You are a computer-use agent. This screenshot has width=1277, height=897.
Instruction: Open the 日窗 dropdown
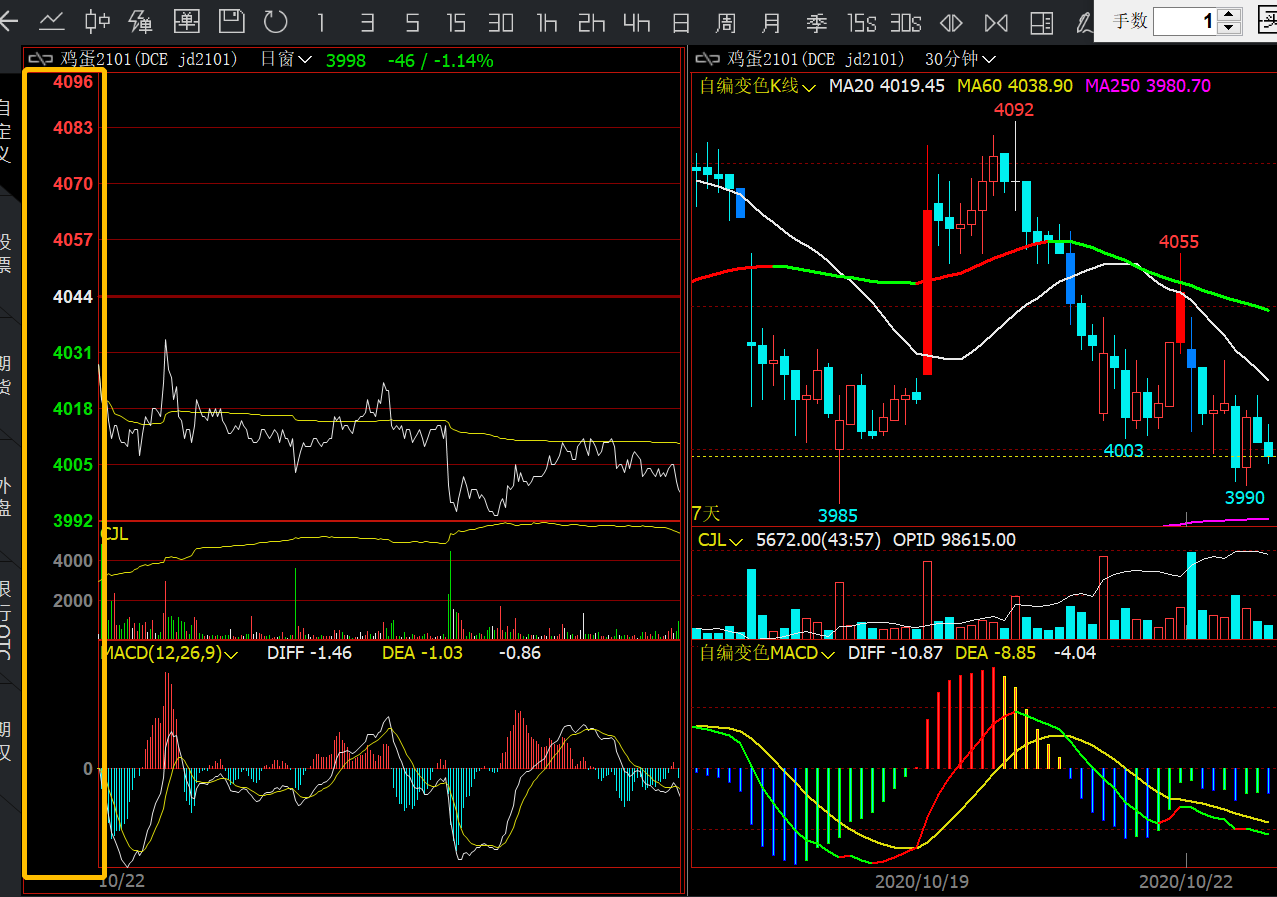click(x=285, y=60)
